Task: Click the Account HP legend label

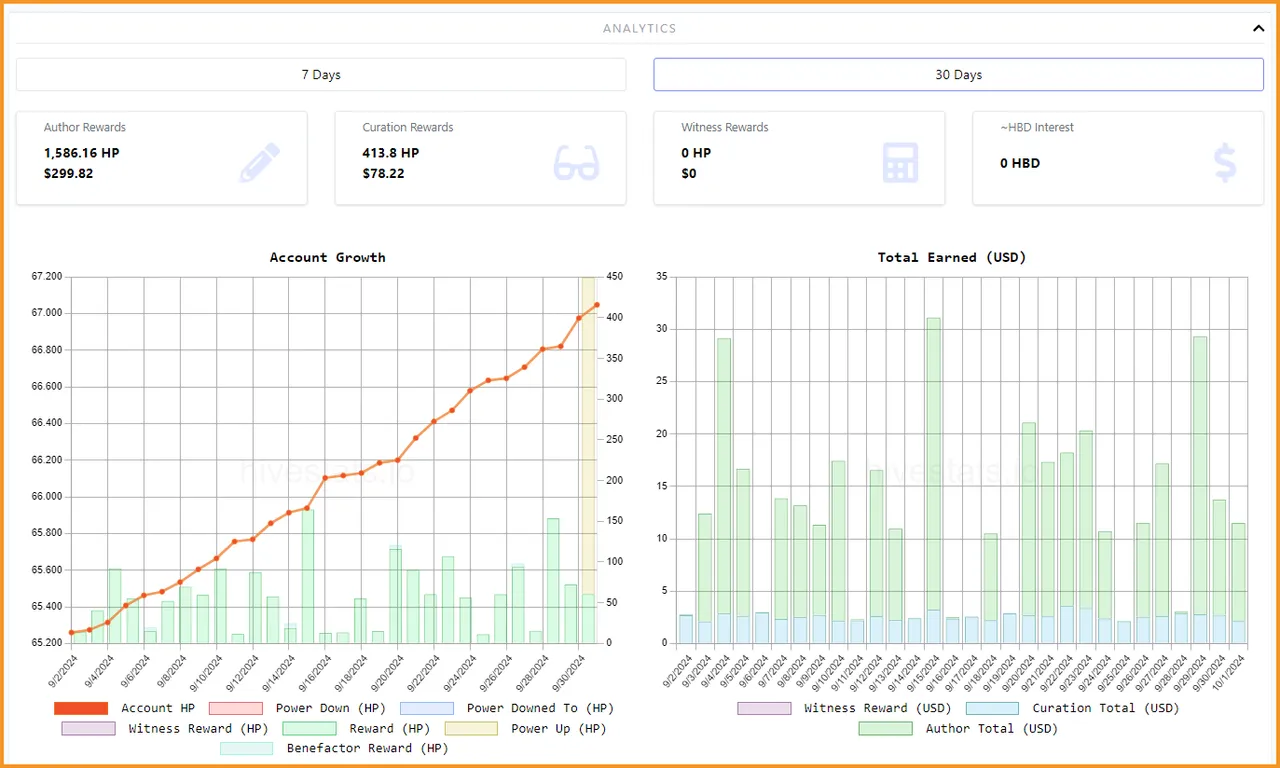Action: pos(158,708)
